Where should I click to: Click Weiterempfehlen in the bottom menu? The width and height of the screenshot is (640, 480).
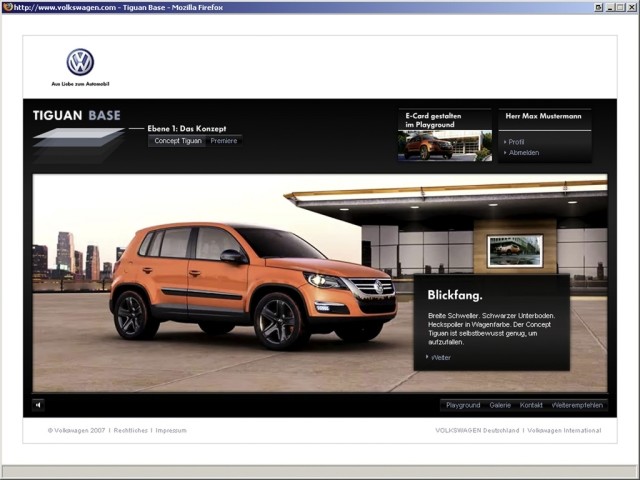[x=577, y=405]
